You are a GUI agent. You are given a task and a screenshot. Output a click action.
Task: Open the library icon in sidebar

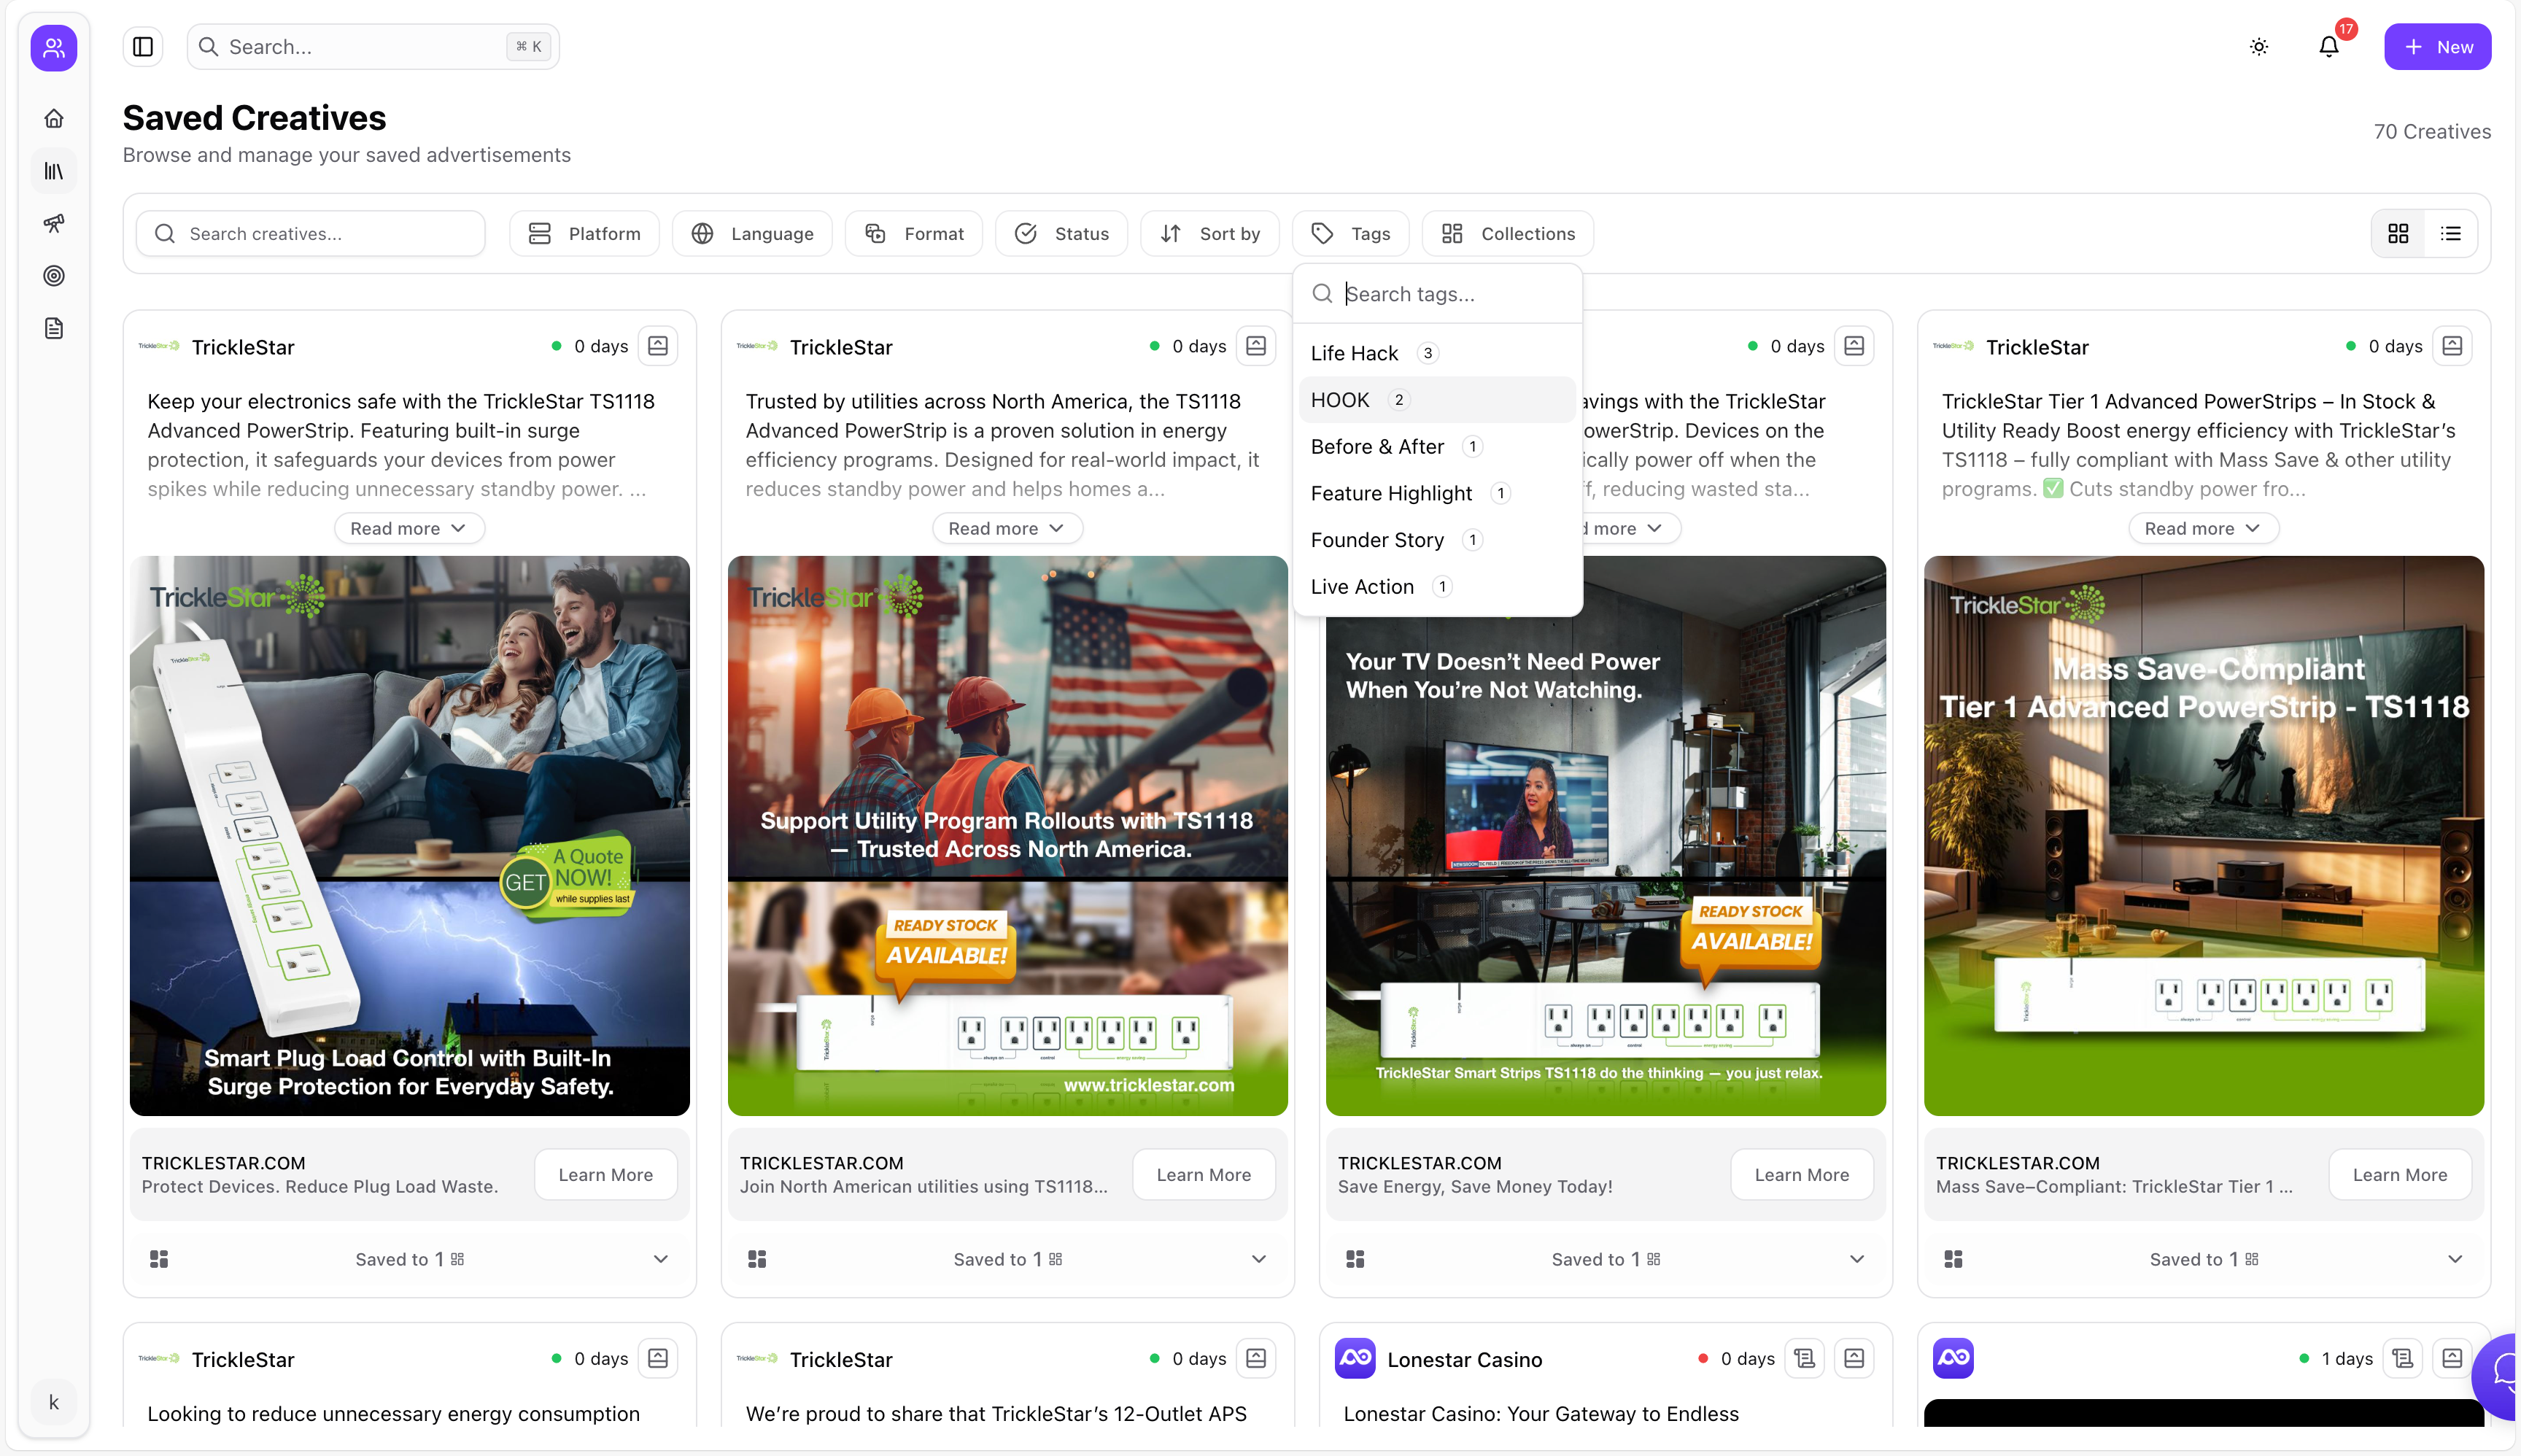point(54,171)
